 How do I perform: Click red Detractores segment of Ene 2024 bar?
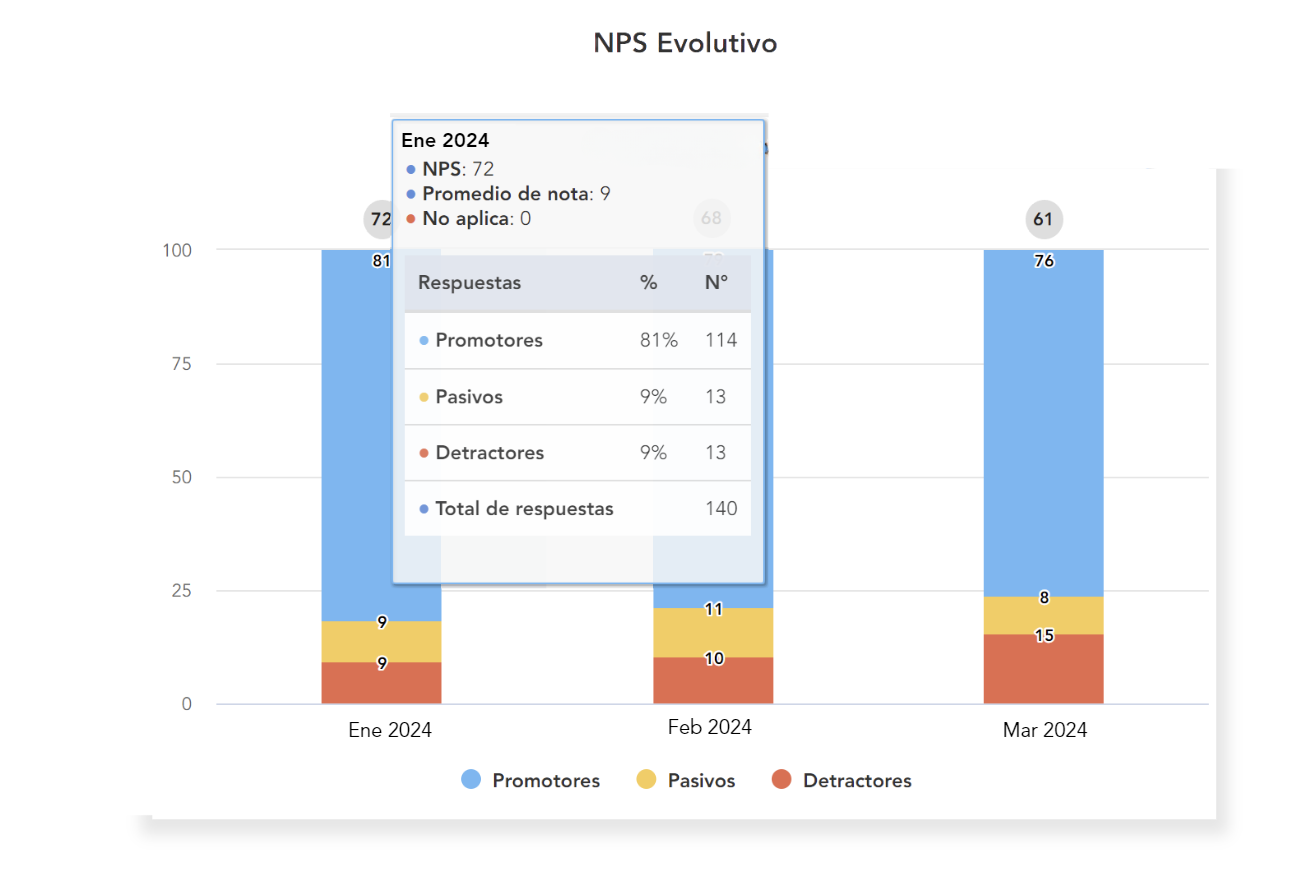[x=381, y=684]
